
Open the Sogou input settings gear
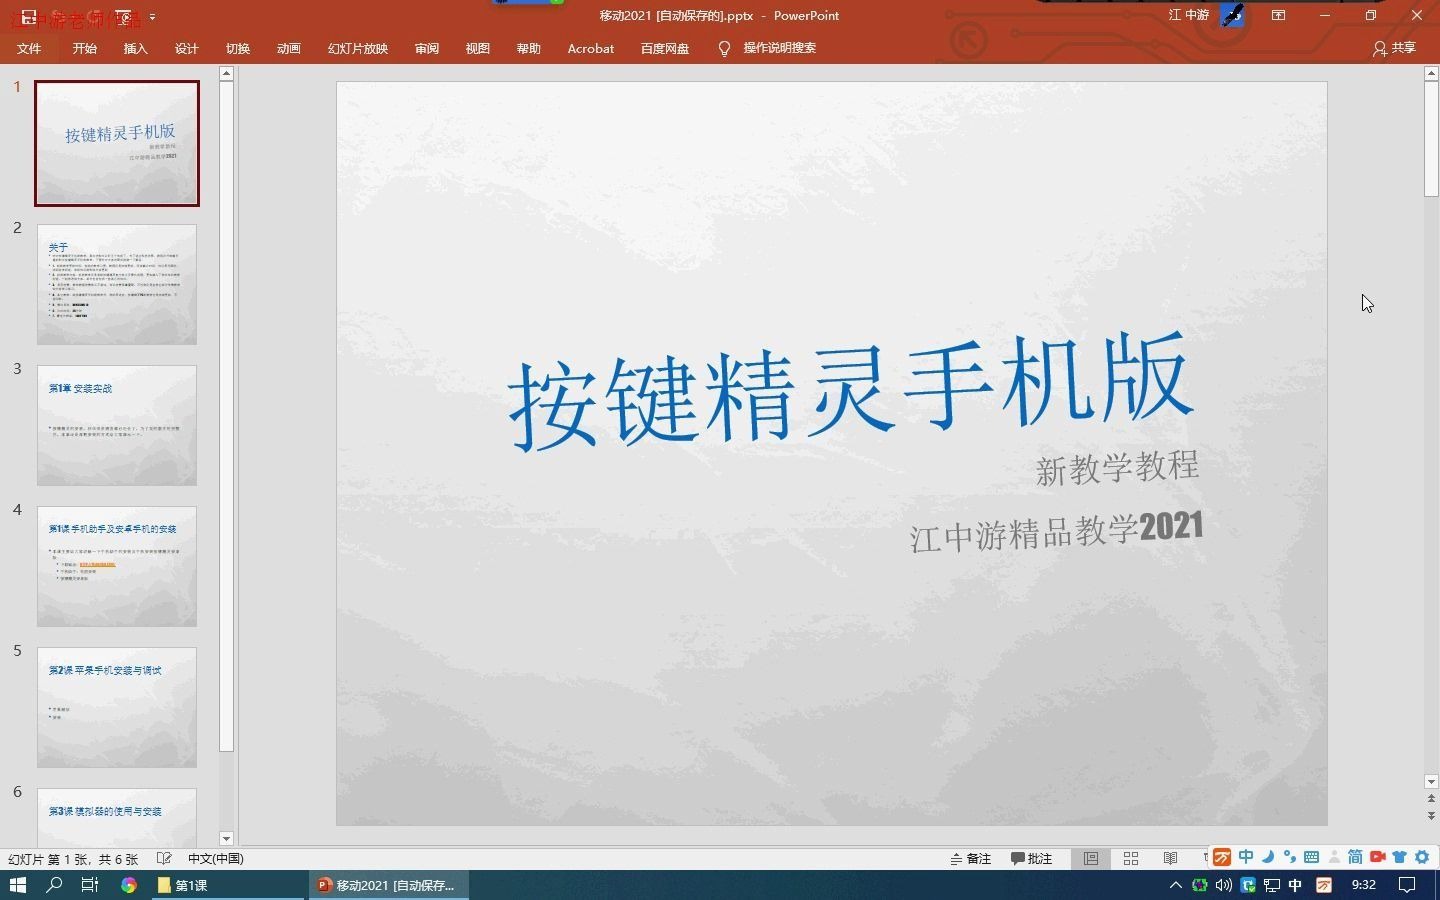(1422, 858)
